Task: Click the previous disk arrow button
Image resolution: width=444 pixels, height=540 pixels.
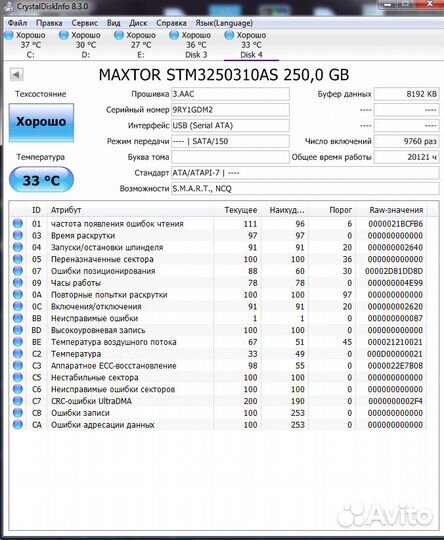Action: 16,74
